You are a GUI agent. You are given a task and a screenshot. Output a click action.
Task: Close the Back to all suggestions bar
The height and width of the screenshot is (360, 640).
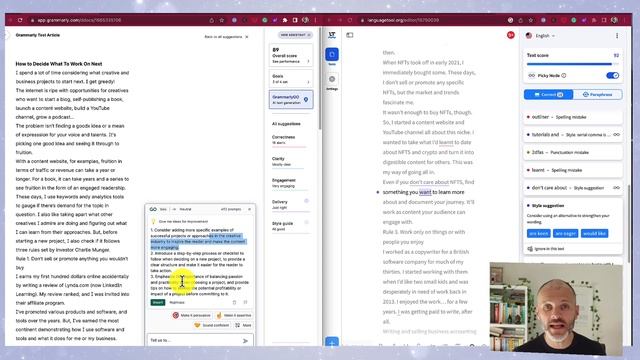(x=247, y=37)
